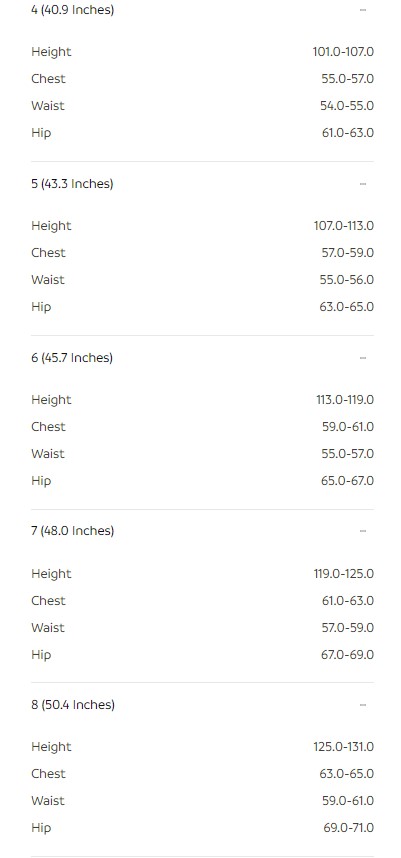Click the Hip value 69.0-71.0
This screenshot has width=401, height=858.
tap(348, 827)
